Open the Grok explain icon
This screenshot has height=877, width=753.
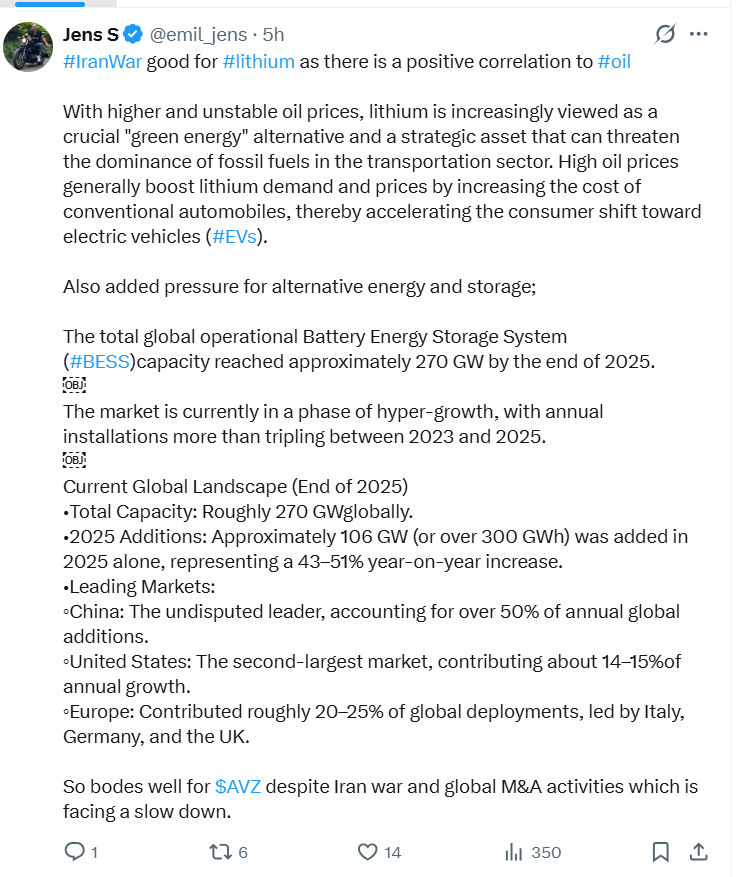click(x=665, y=35)
